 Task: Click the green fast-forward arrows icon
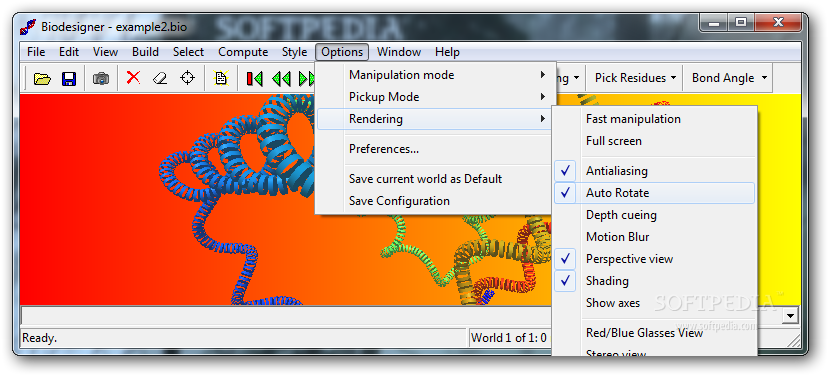tap(307, 79)
